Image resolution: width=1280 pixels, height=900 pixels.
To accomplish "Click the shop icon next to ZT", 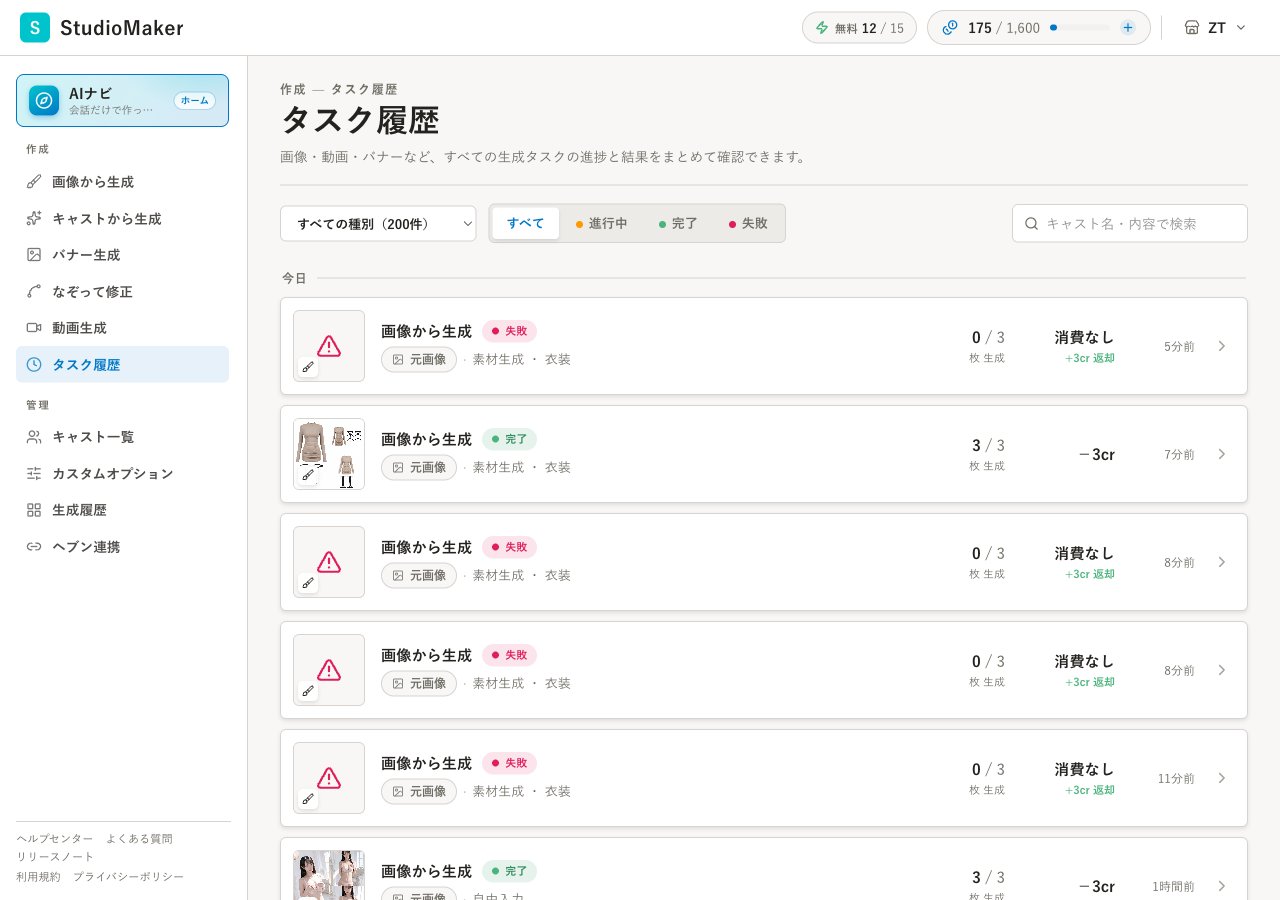I will pyautogui.click(x=1191, y=28).
